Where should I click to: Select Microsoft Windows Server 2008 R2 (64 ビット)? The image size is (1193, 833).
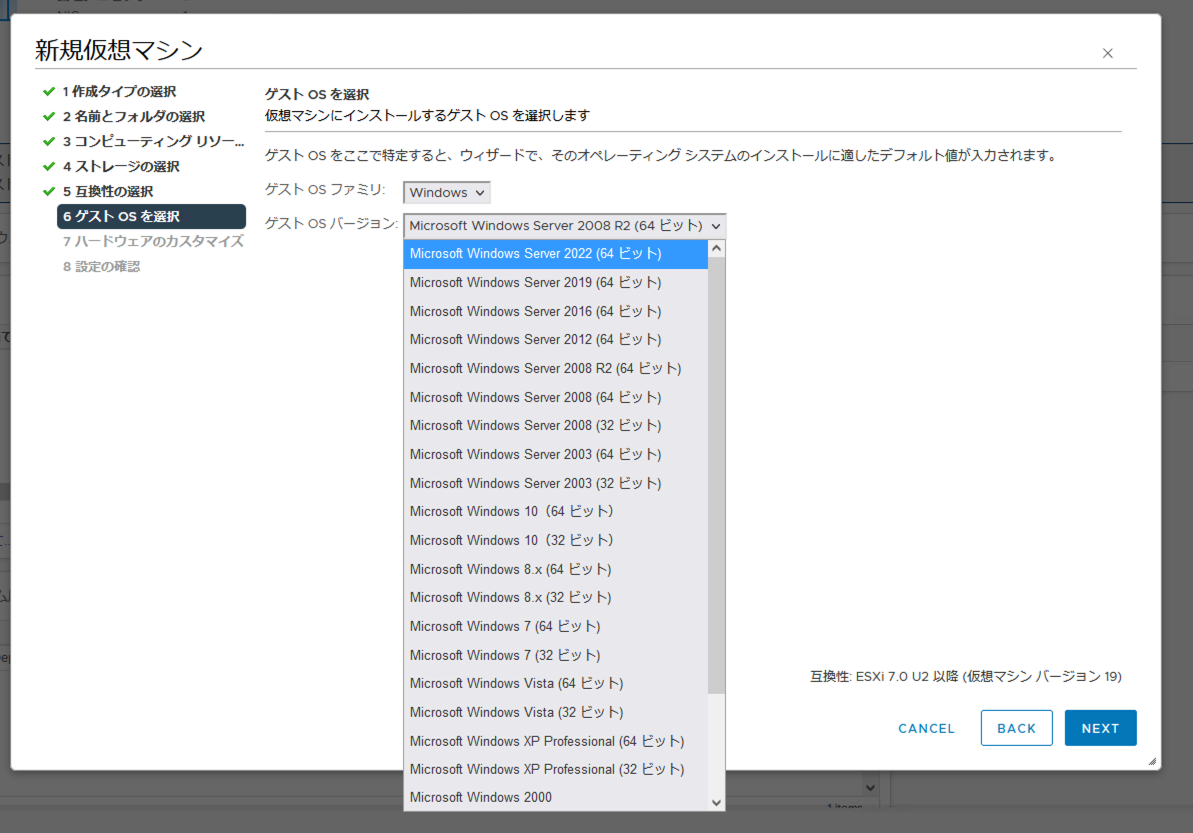pyautogui.click(x=544, y=368)
